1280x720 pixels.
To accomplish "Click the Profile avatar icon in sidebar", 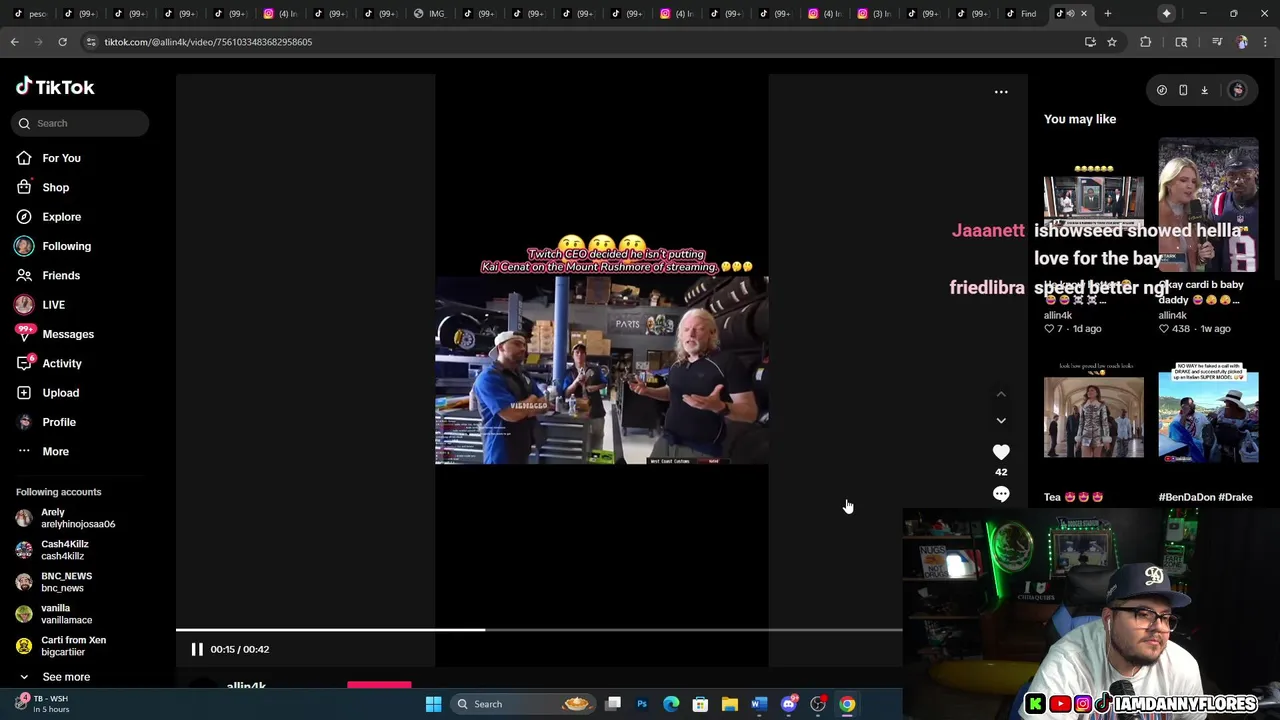I will coord(24,422).
